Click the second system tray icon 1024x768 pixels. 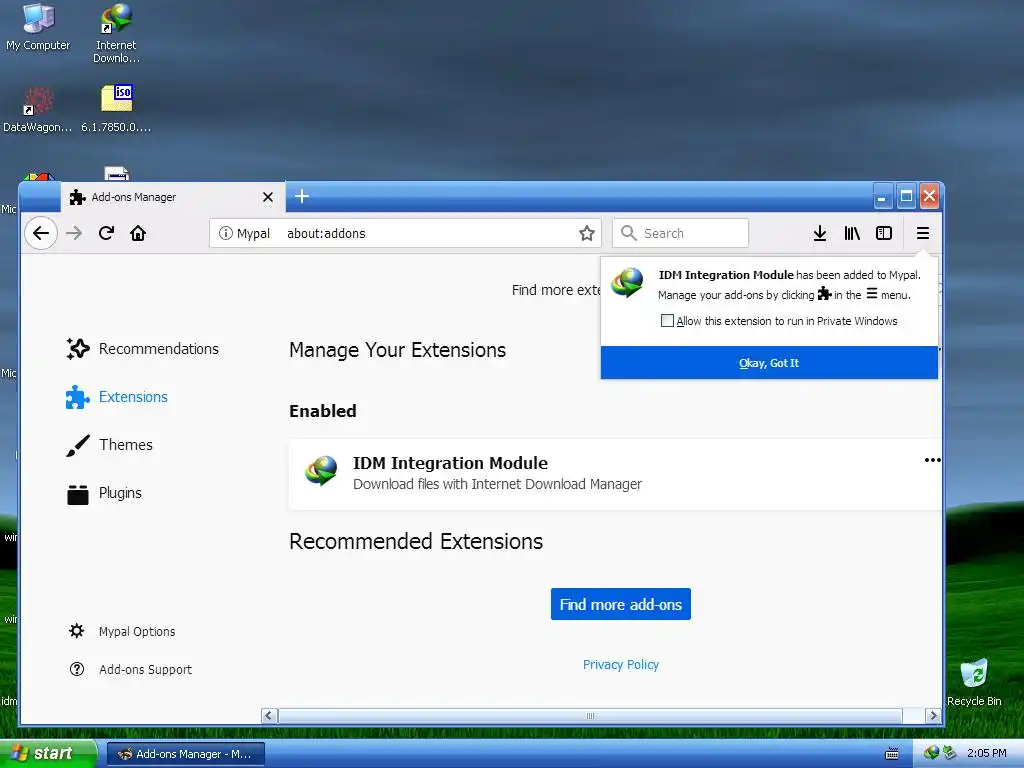click(x=949, y=753)
